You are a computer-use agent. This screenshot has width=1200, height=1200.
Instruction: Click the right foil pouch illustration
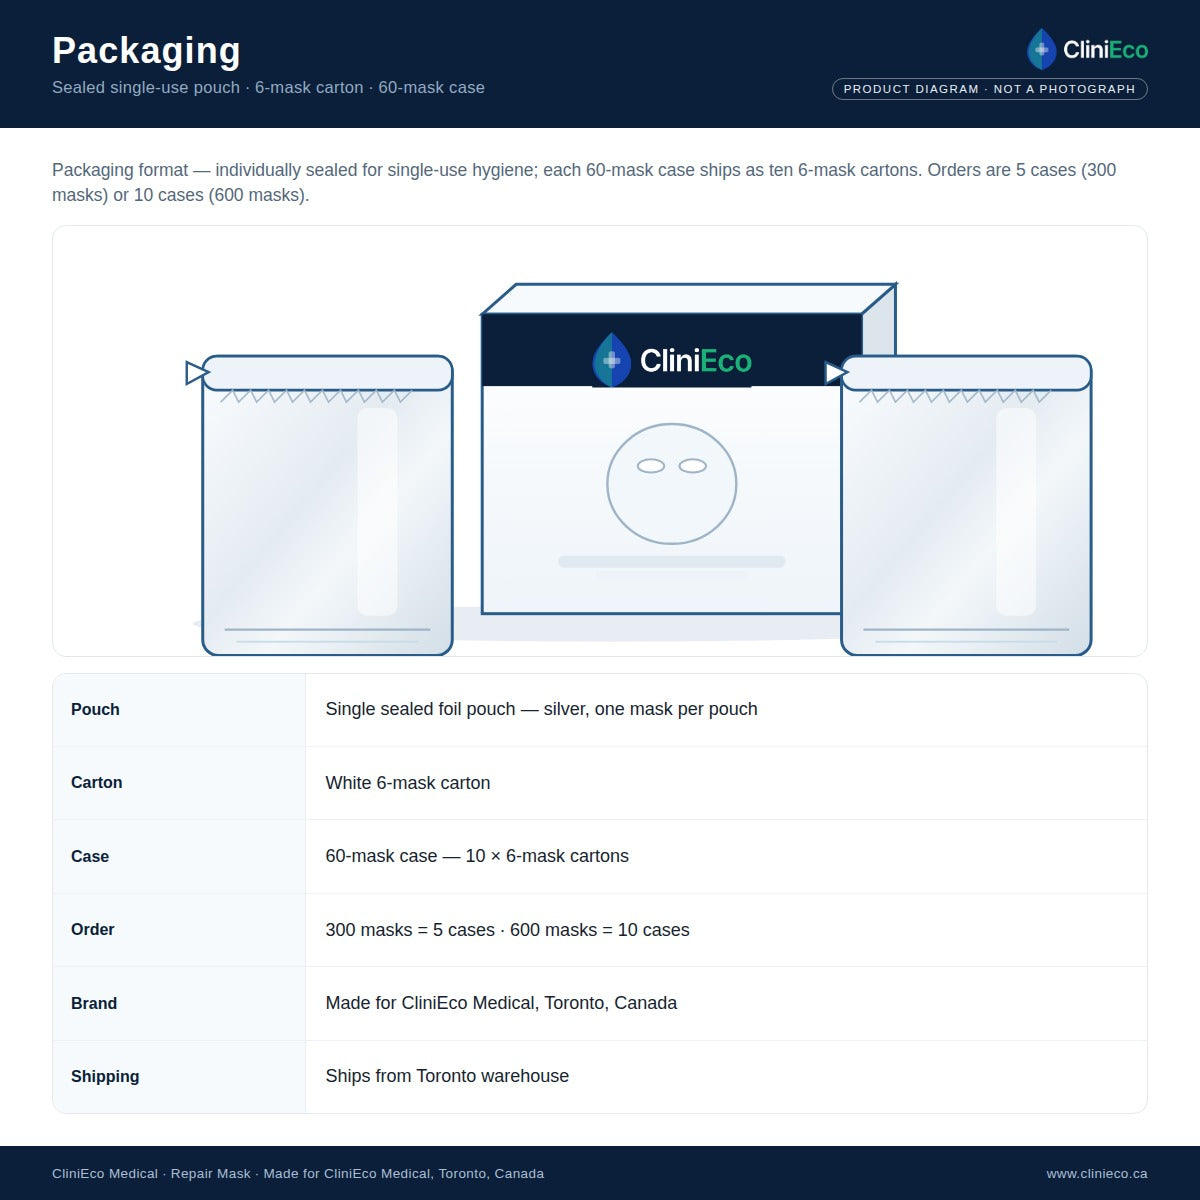pos(966,505)
